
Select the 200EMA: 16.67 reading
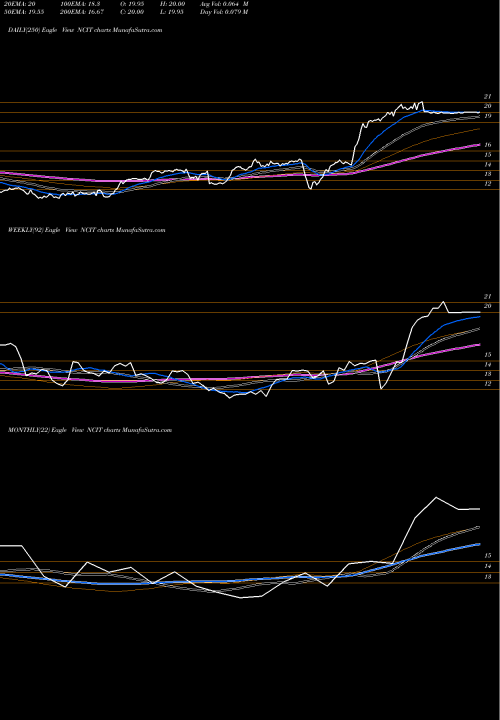[x=82, y=12]
